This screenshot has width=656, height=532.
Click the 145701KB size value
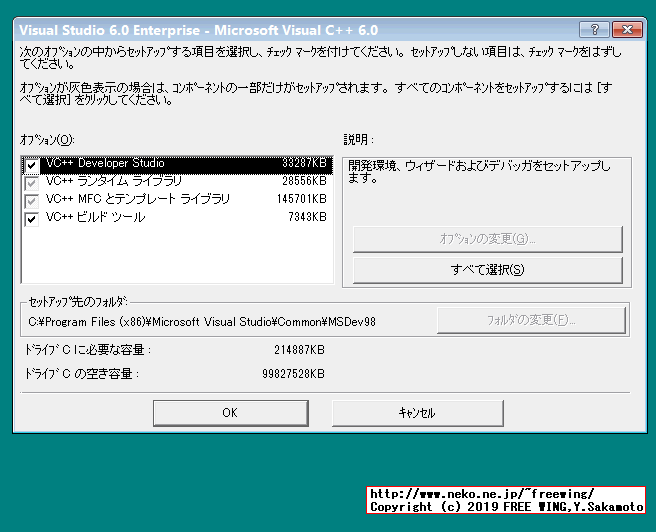pos(301,199)
